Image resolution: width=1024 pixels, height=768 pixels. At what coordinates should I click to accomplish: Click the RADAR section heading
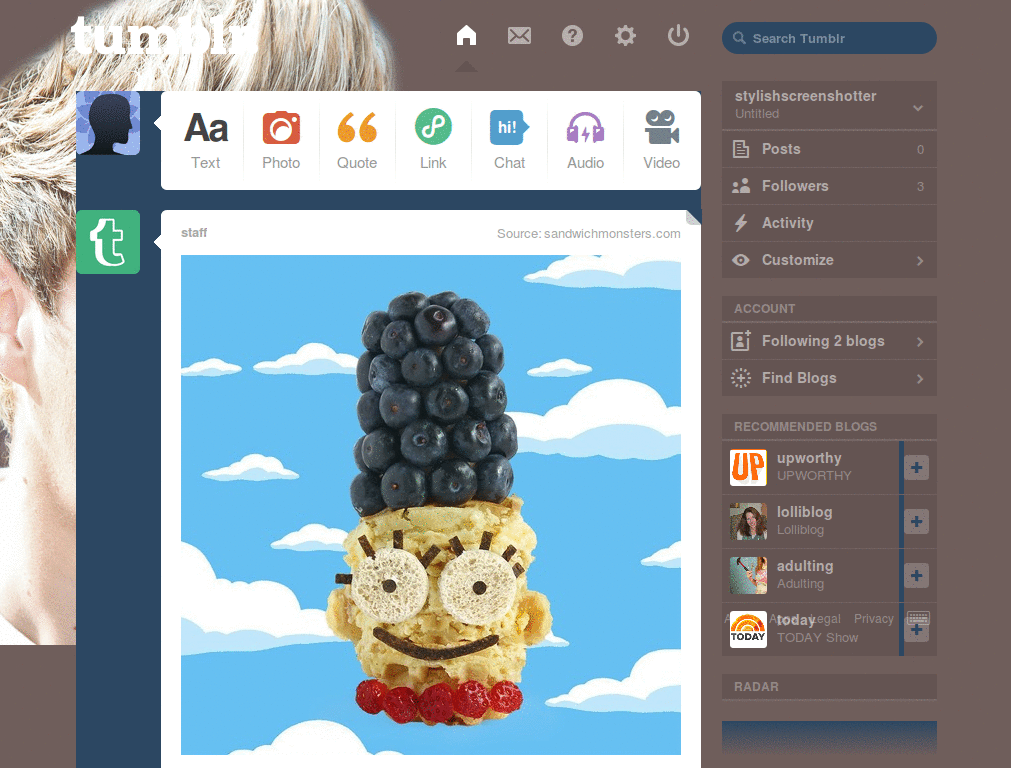(x=756, y=687)
